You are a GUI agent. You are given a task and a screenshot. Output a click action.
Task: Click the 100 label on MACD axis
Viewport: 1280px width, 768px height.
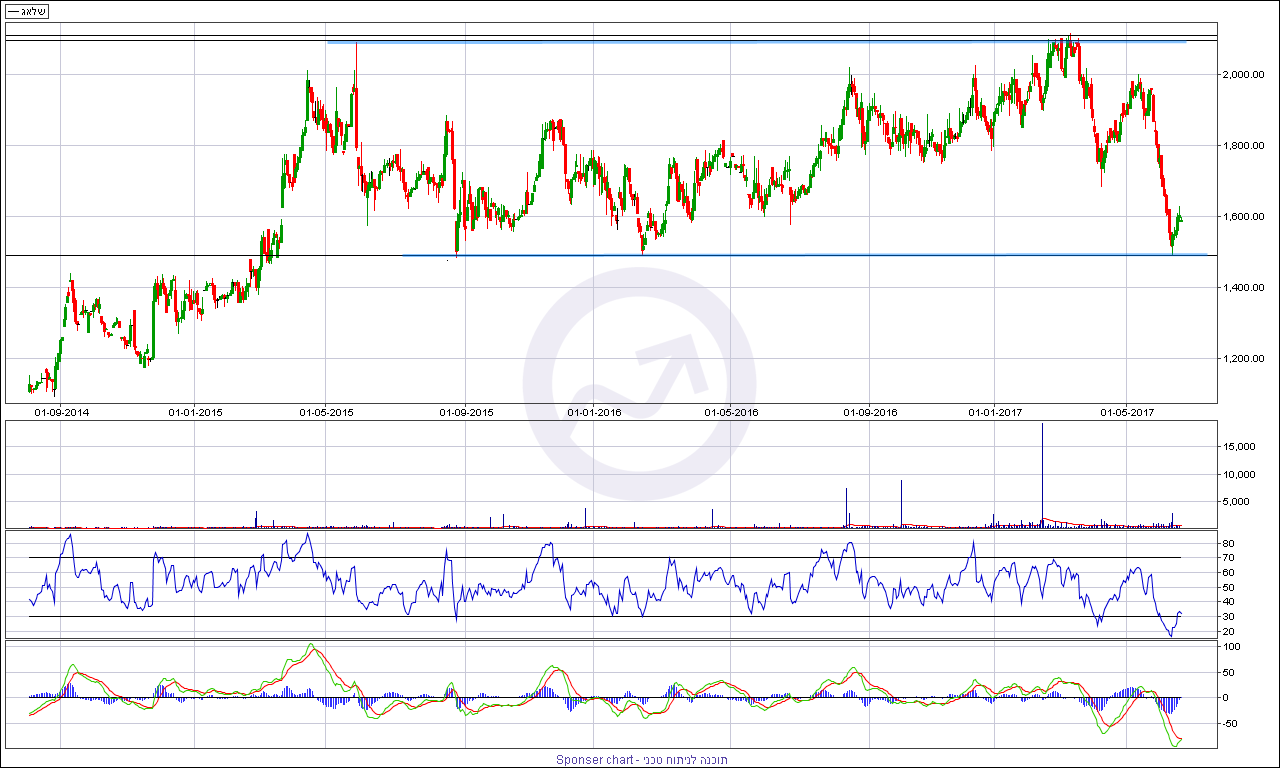click(x=1231, y=647)
